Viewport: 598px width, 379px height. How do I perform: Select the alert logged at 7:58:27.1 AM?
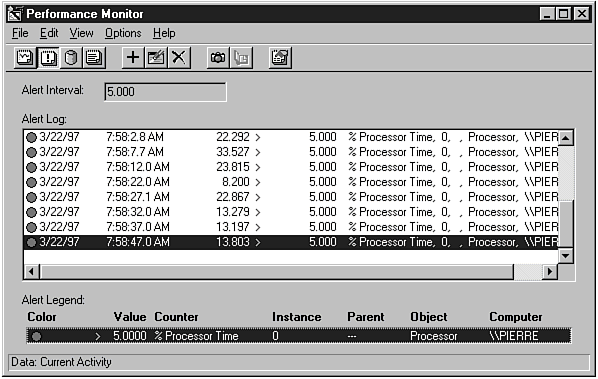291,197
